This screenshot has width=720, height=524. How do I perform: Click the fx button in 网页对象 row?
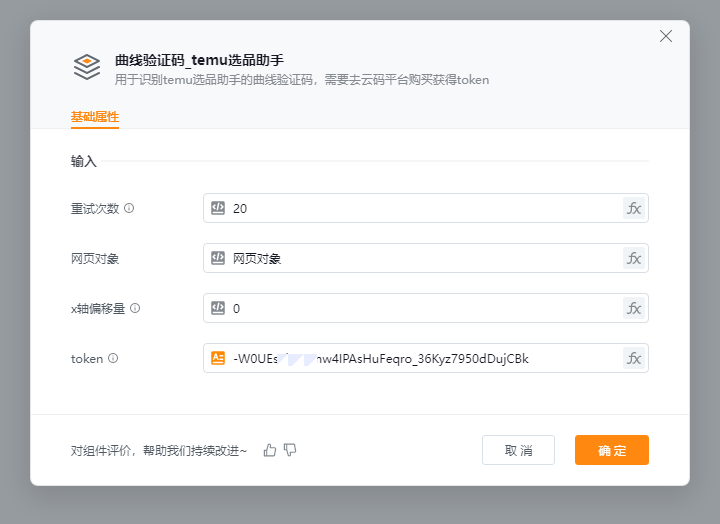(x=634, y=259)
